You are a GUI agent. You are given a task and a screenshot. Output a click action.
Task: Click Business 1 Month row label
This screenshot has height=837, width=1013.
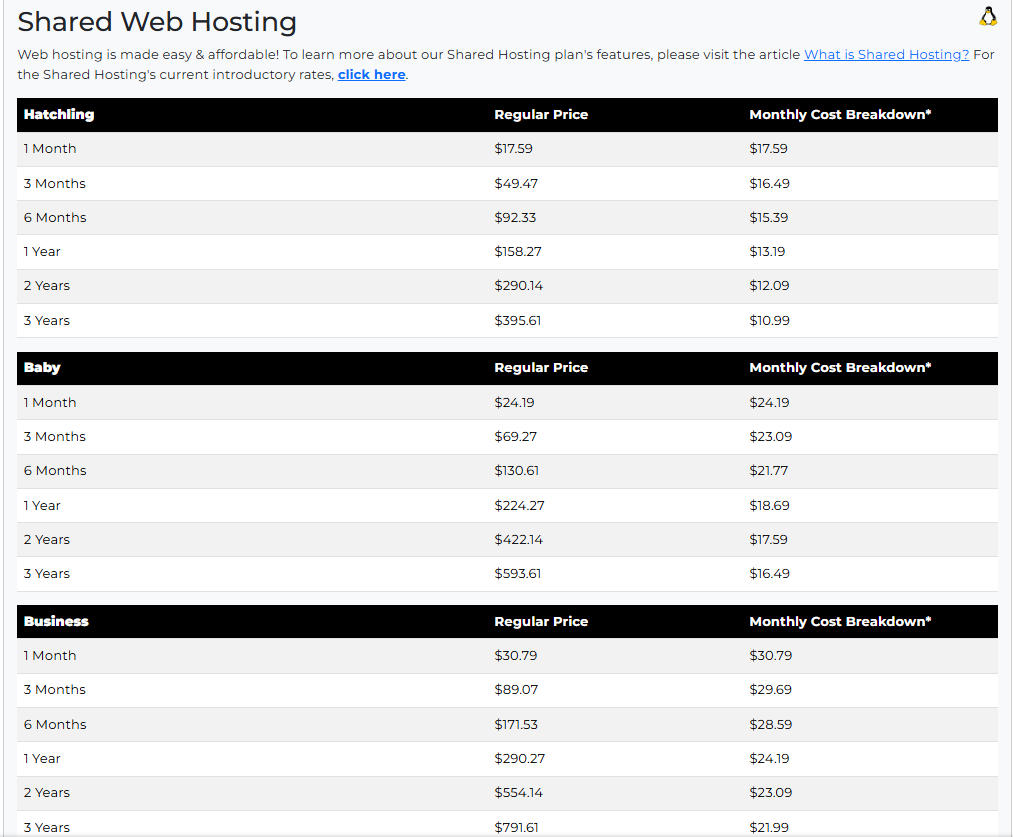point(50,656)
